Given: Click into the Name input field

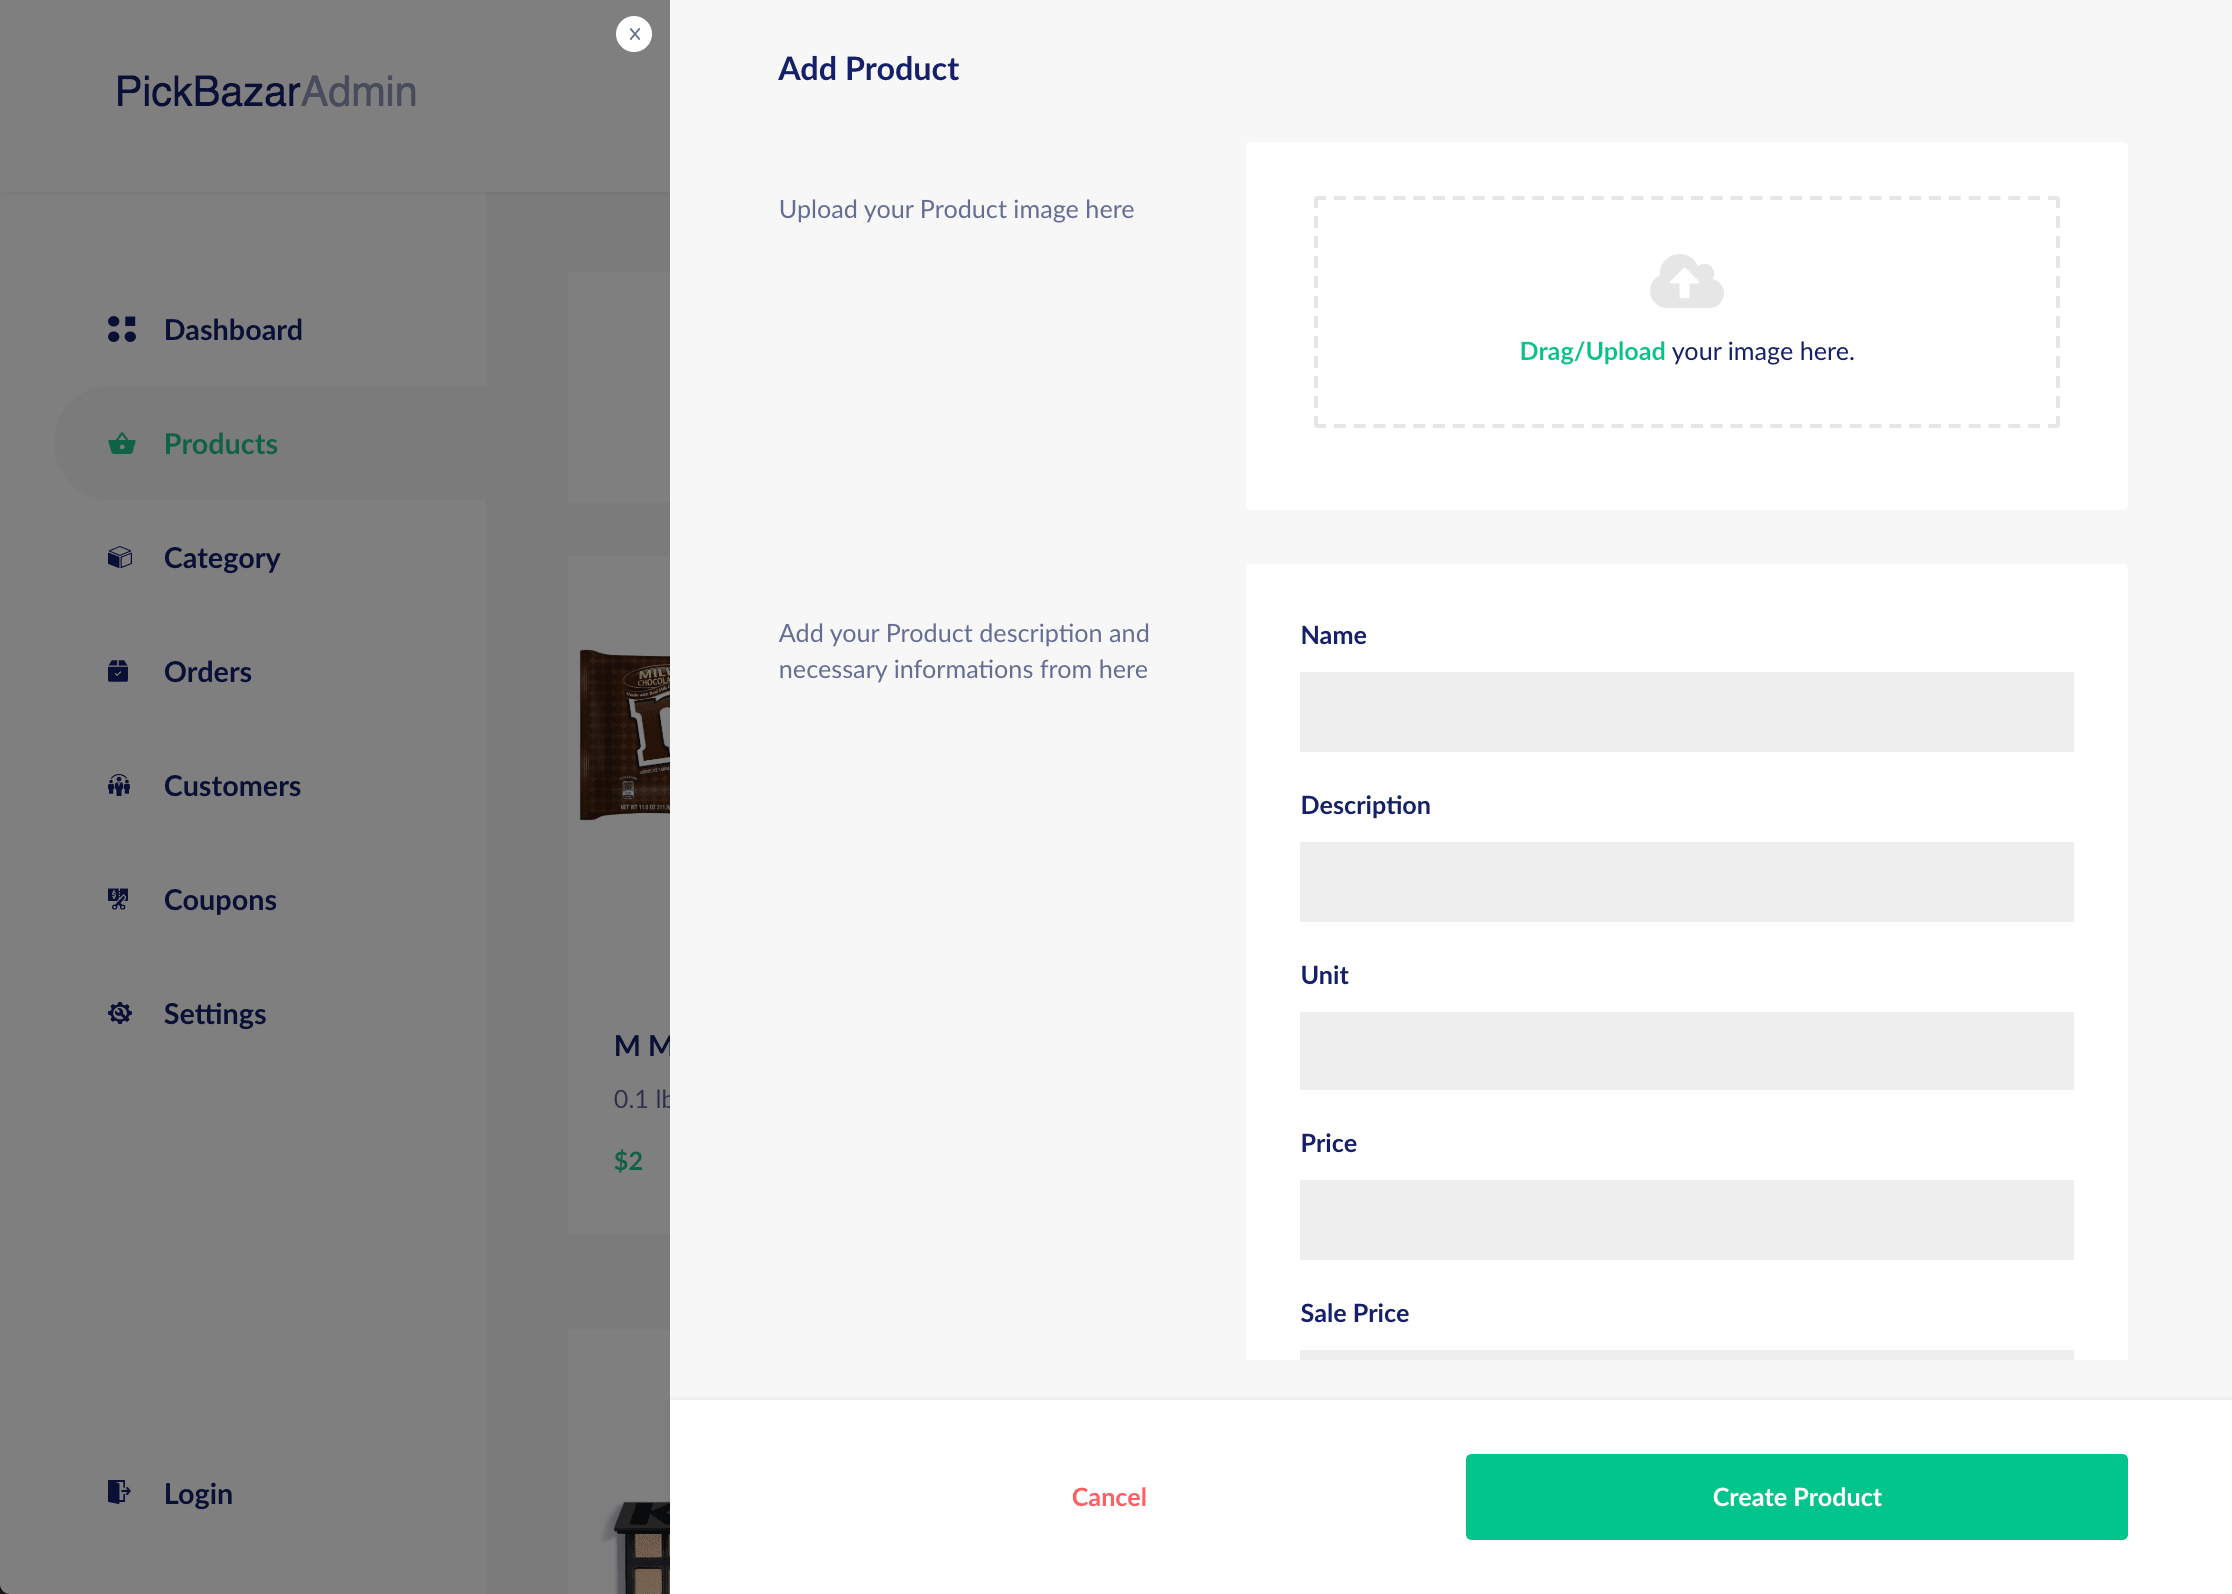Looking at the screenshot, I should (x=1686, y=710).
